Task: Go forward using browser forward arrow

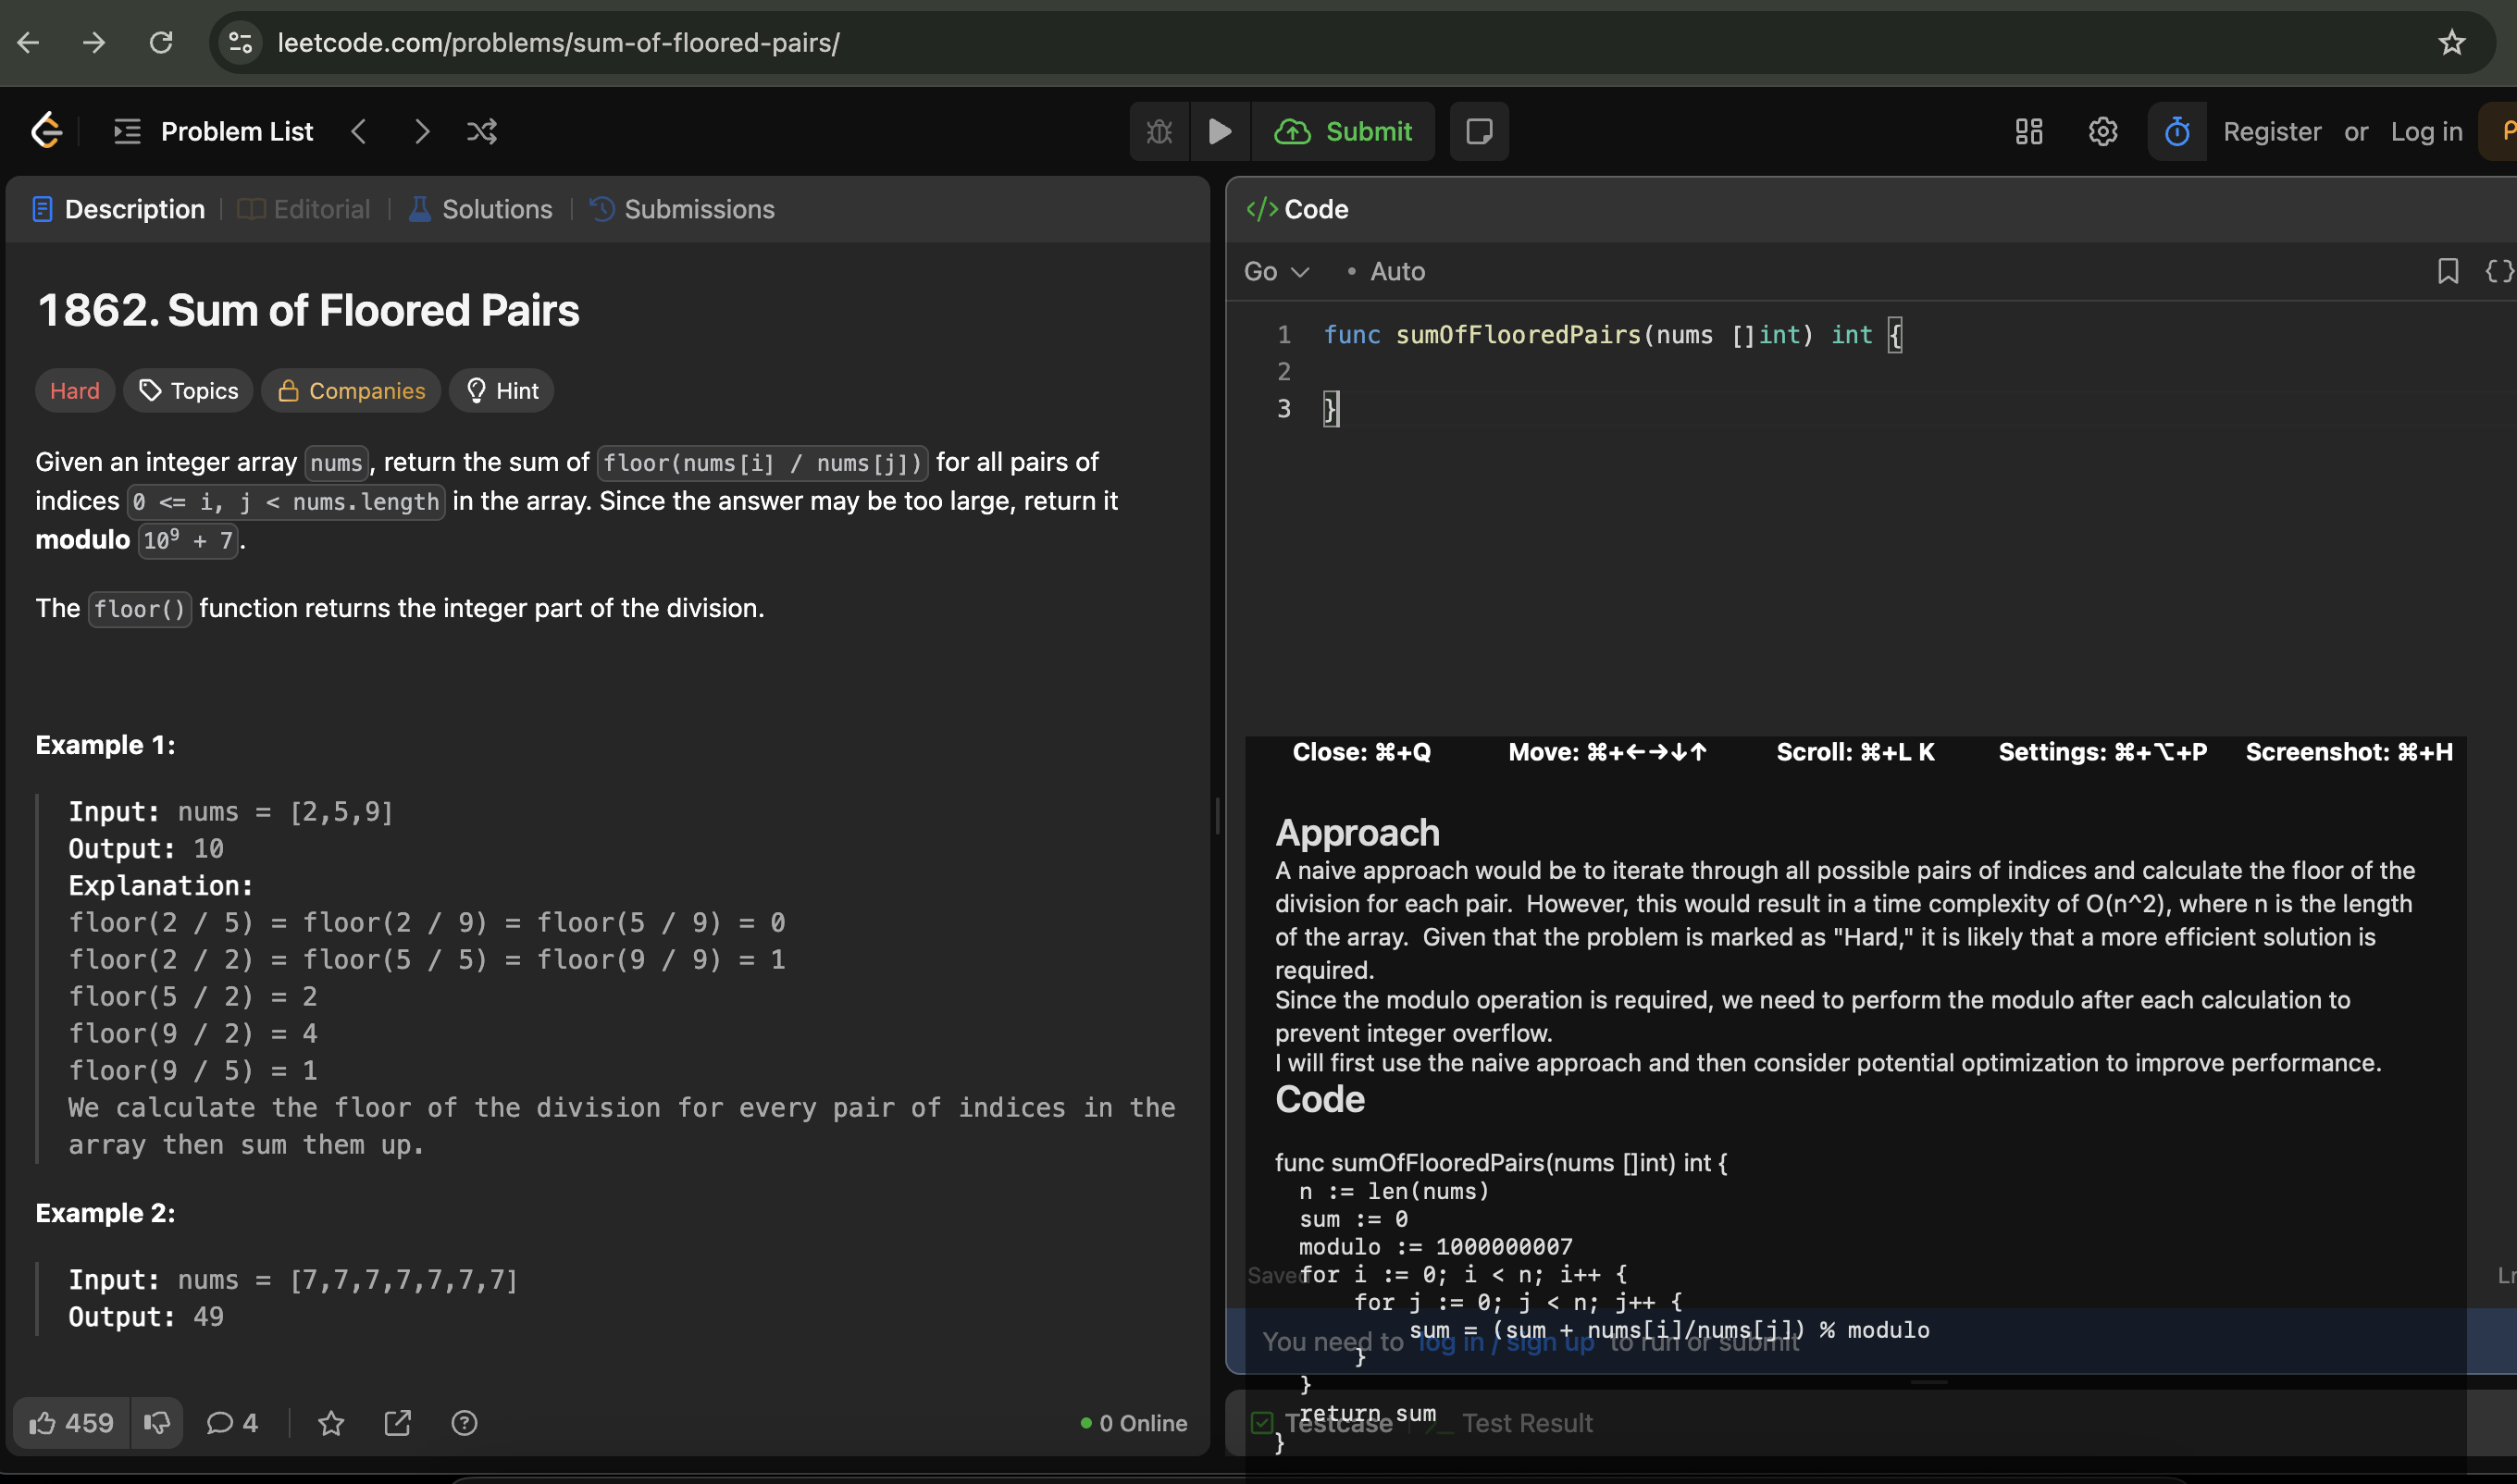Action: (94, 43)
